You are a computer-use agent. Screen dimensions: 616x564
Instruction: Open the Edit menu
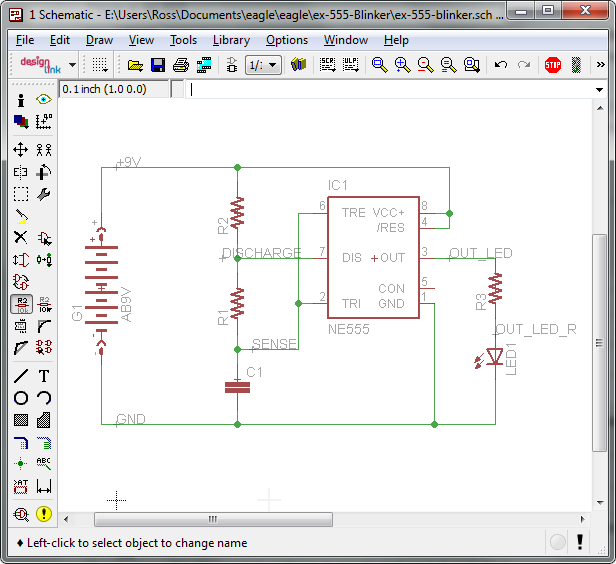click(60, 40)
